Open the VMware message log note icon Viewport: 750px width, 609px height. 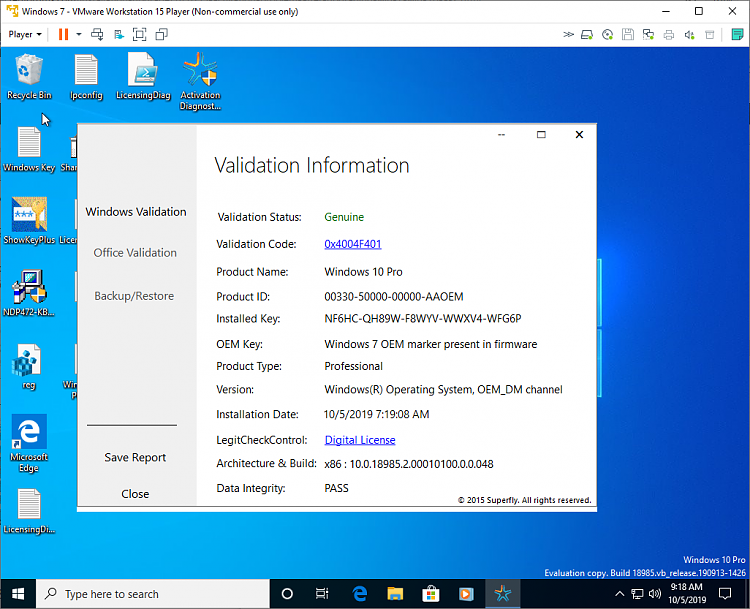[737, 34]
